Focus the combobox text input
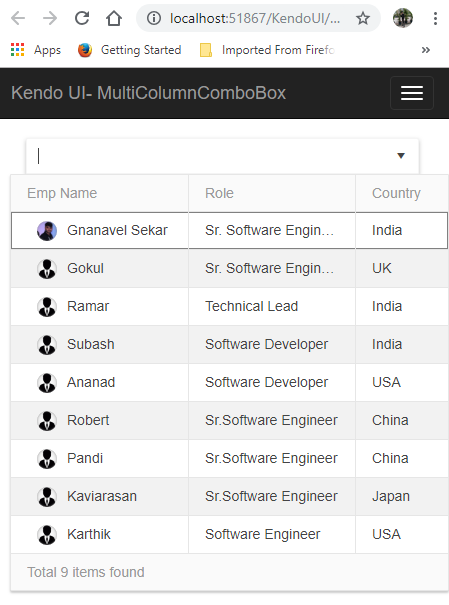Image resolution: width=449 pixels, height=605 pixels. 208,156
